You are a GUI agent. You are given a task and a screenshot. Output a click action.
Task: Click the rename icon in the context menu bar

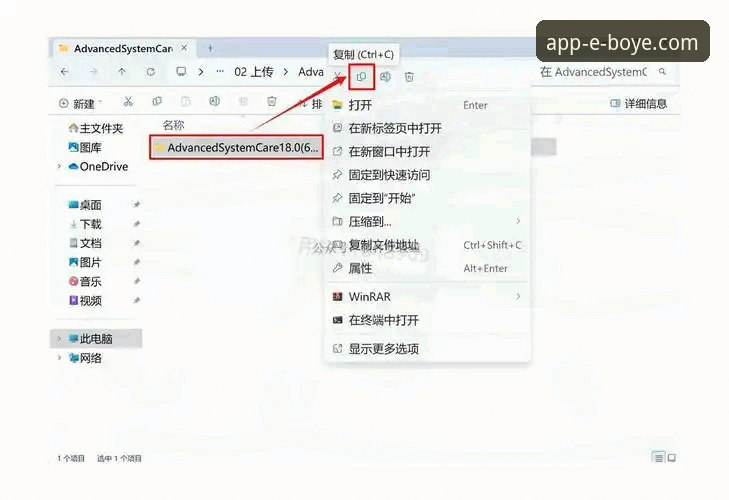(x=385, y=77)
